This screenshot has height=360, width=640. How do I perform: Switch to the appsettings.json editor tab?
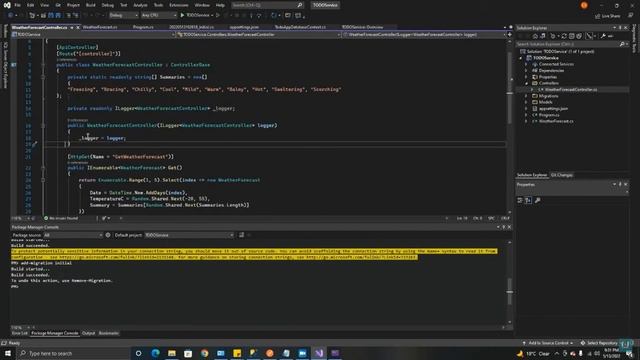(244, 27)
